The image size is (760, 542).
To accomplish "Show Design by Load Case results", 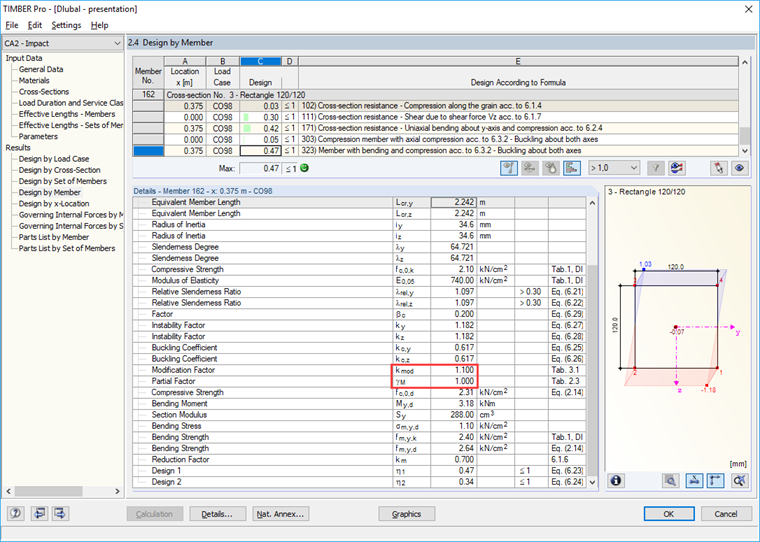I will pos(54,159).
